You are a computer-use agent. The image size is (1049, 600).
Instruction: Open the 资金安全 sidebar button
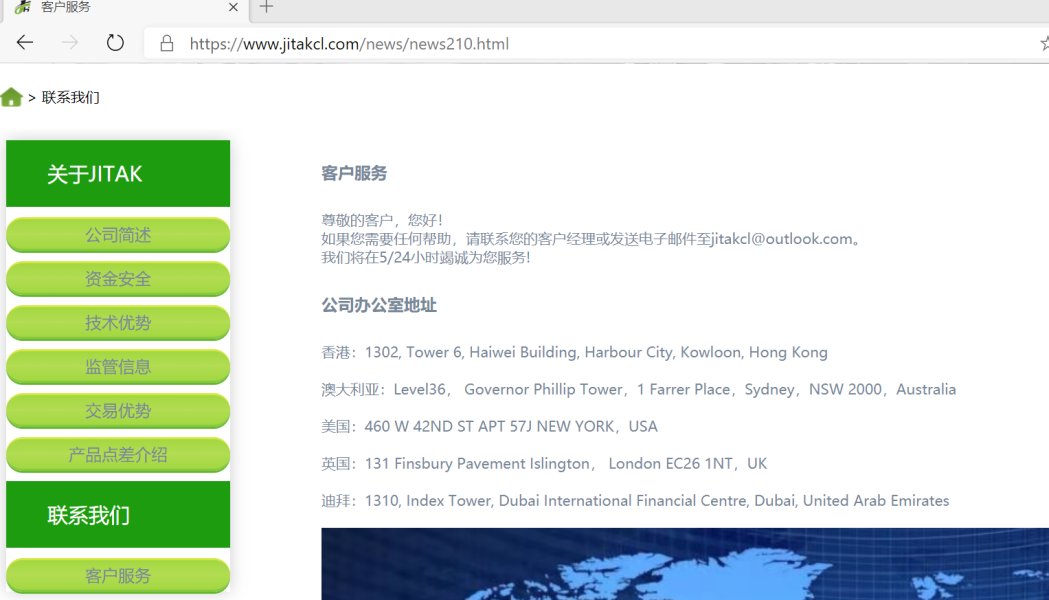(x=118, y=279)
